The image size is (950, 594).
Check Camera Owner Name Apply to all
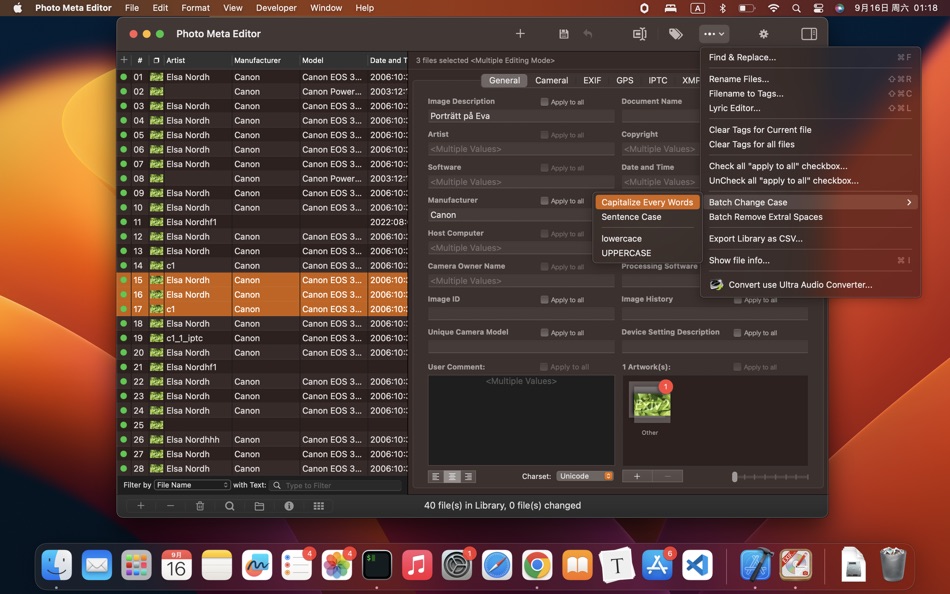(544, 267)
